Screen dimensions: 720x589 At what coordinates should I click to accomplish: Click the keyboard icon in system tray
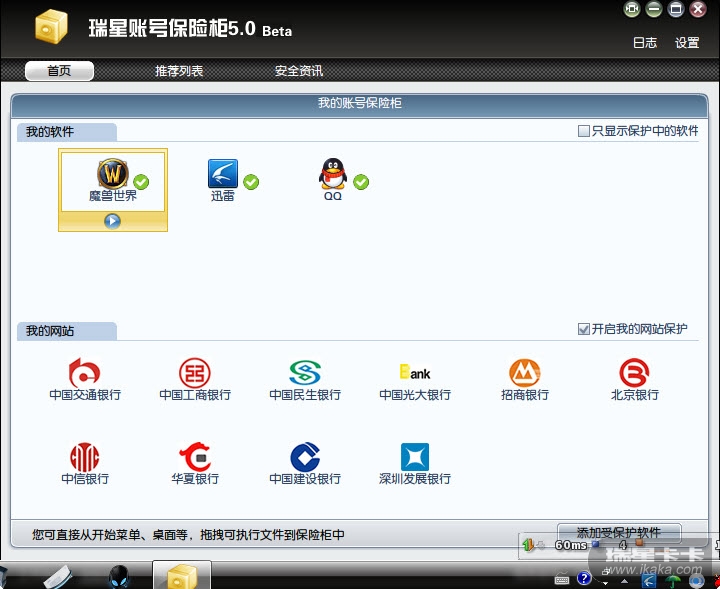coord(562,580)
